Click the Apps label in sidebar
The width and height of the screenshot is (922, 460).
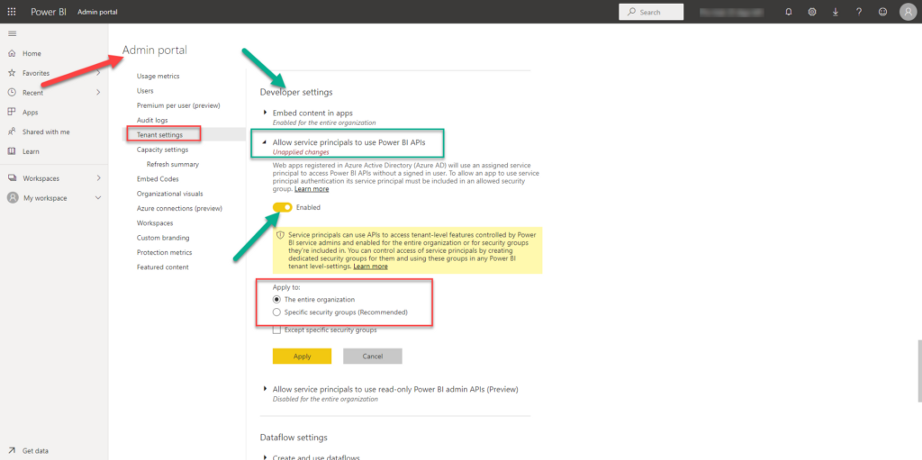30,112
